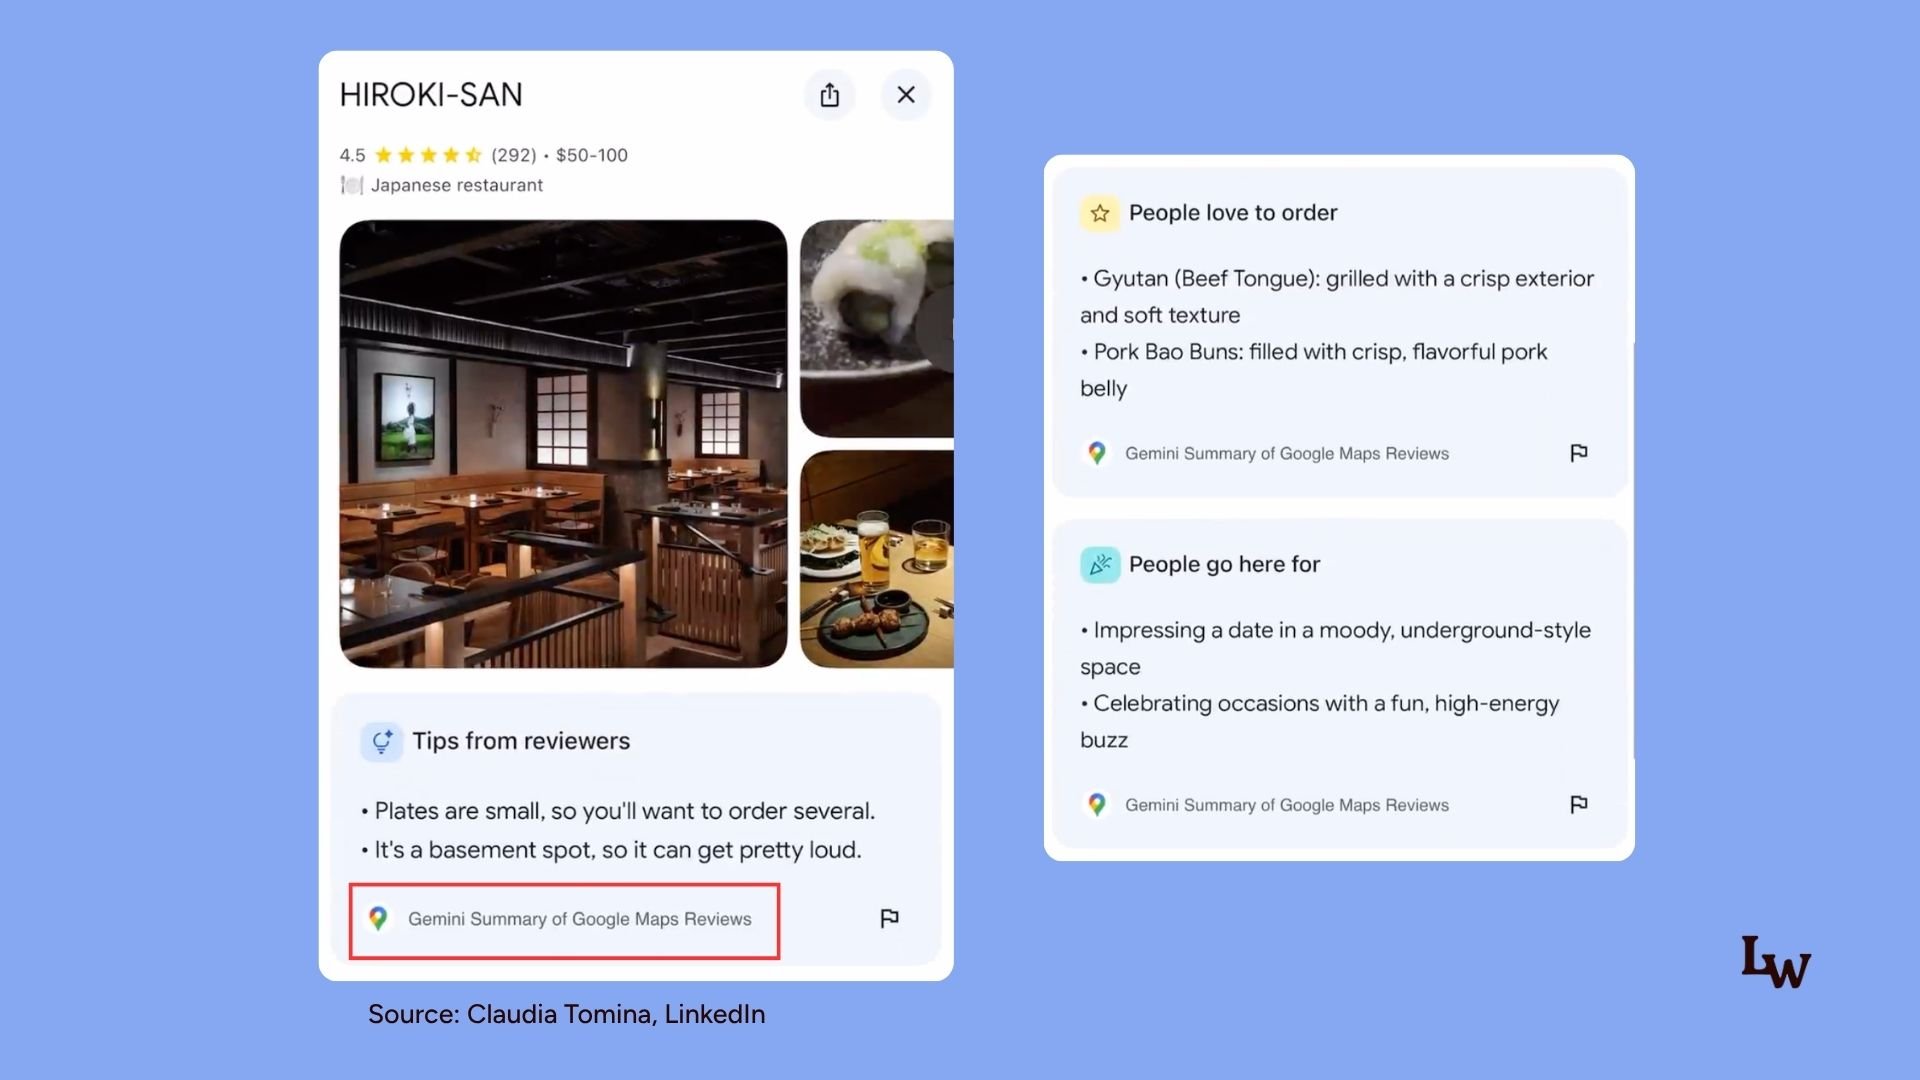Click the star icon beside People love to order
Viewport: 1920px width, 1080px height.
[x=1100, y=213]
